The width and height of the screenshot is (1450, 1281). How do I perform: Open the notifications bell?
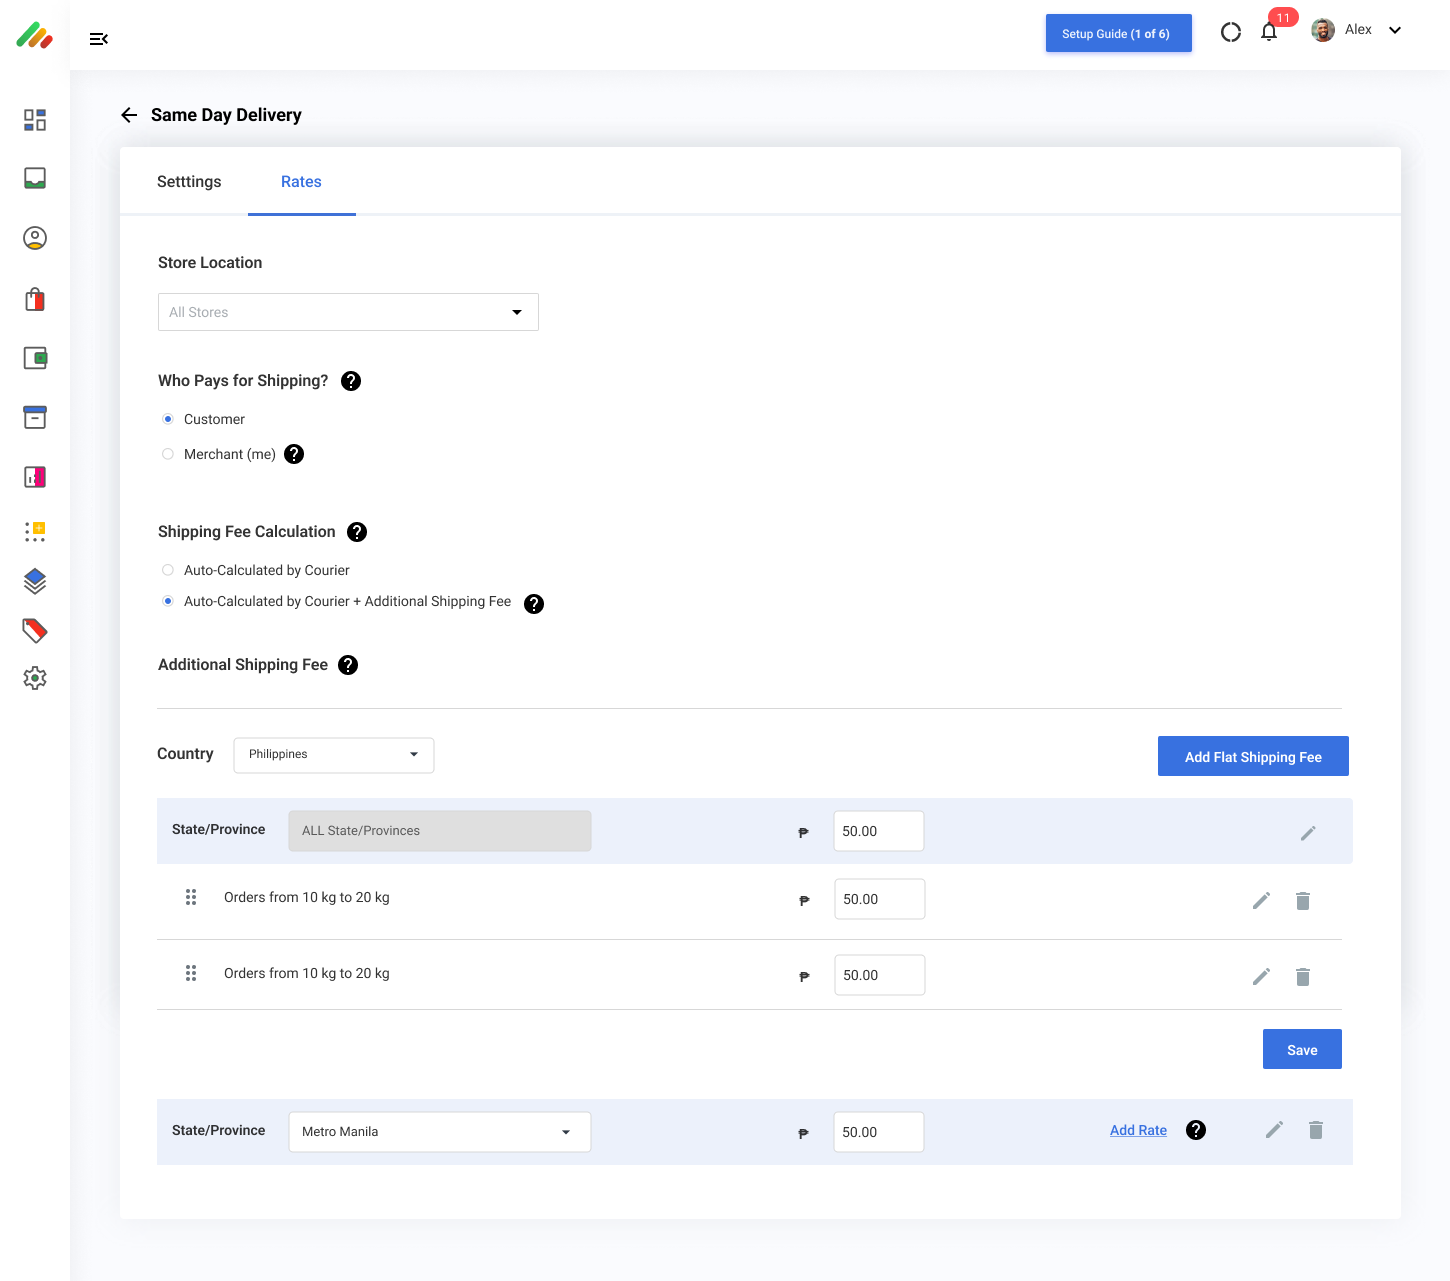pyautogui.click(x=1269, y=32)
